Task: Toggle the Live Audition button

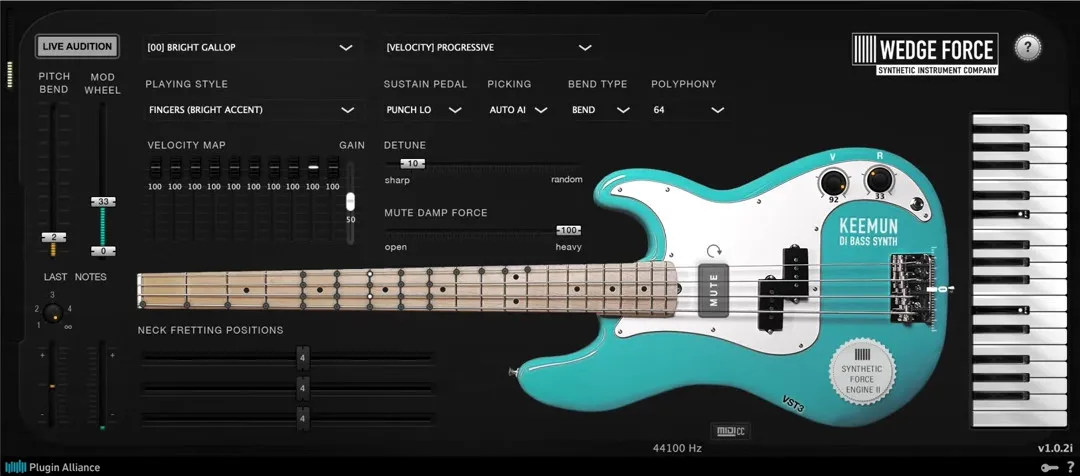Action: pyautogui.click(x=77, y=47)
